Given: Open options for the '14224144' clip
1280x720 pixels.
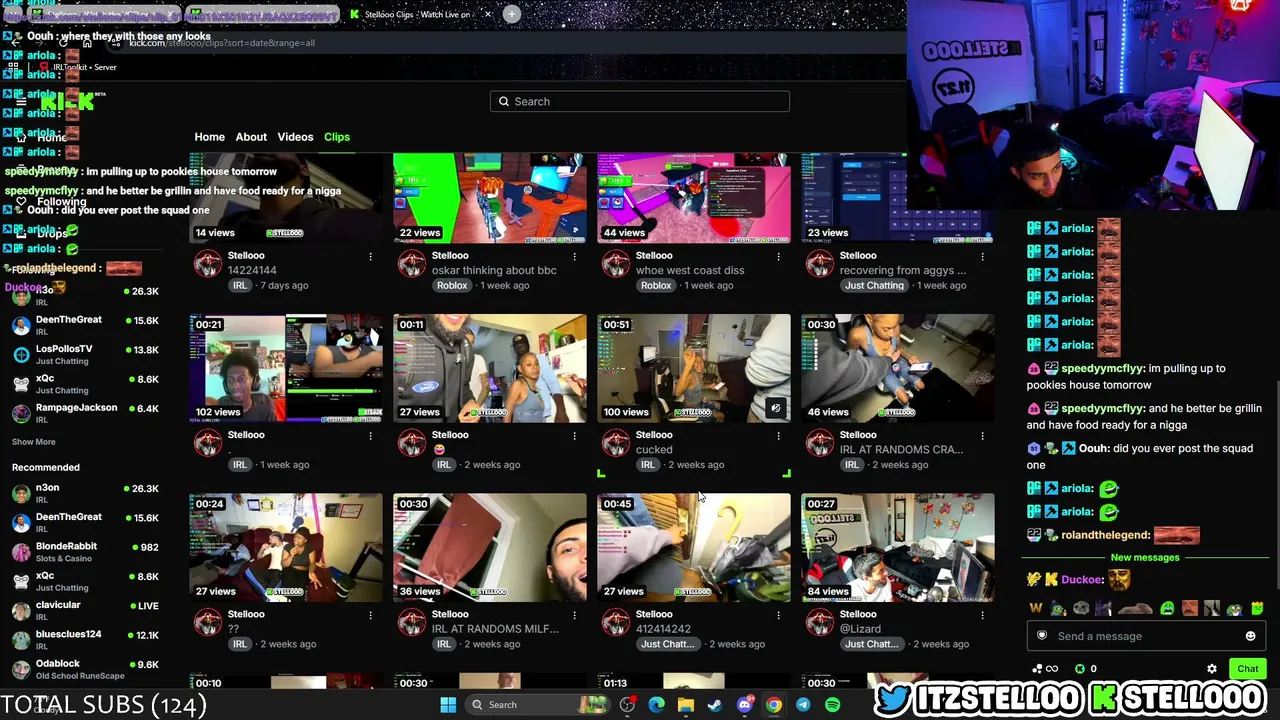Looking at the screenshot, I should [x=370, y=257].
